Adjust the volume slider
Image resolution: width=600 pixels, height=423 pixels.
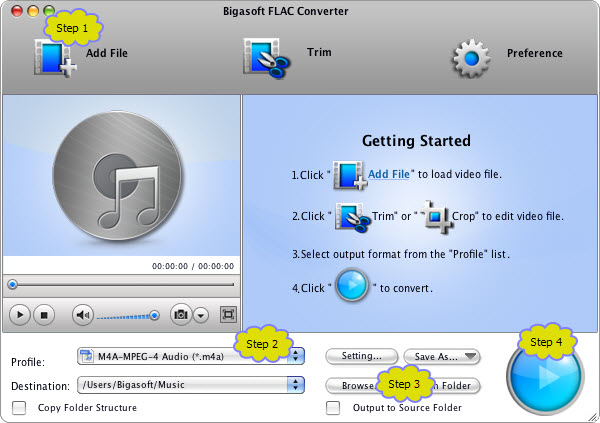[x=128, y=316]
